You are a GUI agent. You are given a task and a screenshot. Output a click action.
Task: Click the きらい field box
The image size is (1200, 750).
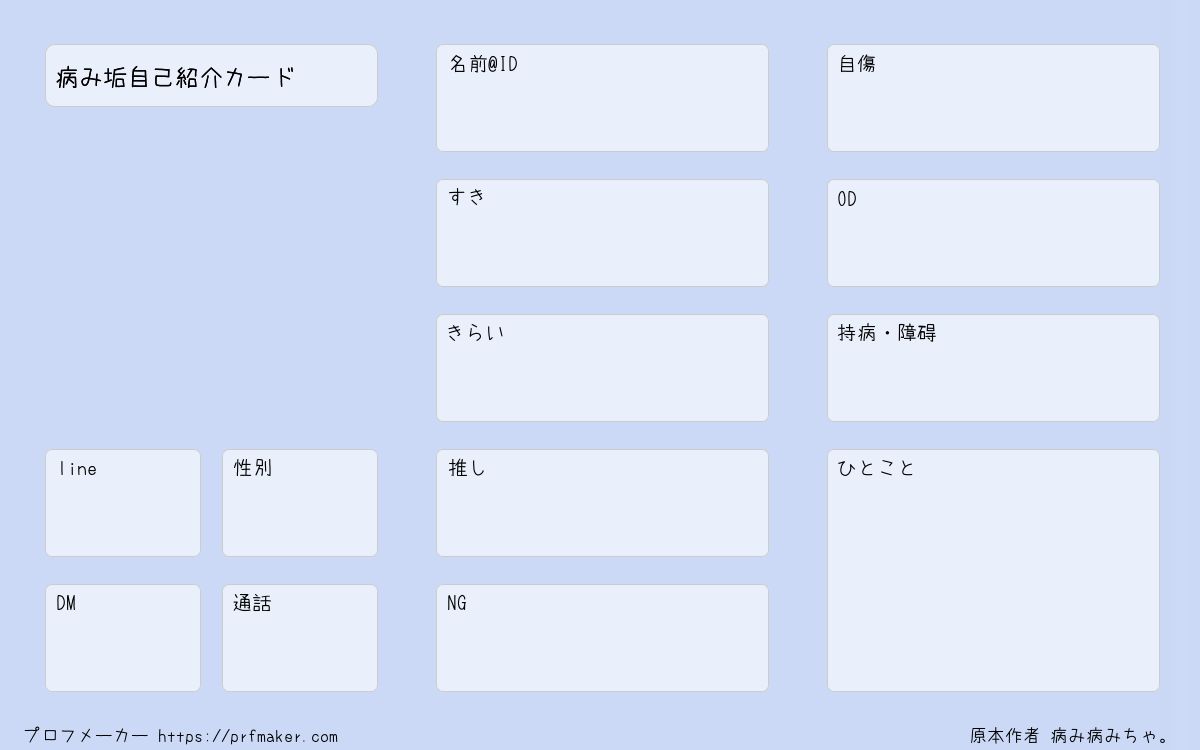(x=602, y=368)
